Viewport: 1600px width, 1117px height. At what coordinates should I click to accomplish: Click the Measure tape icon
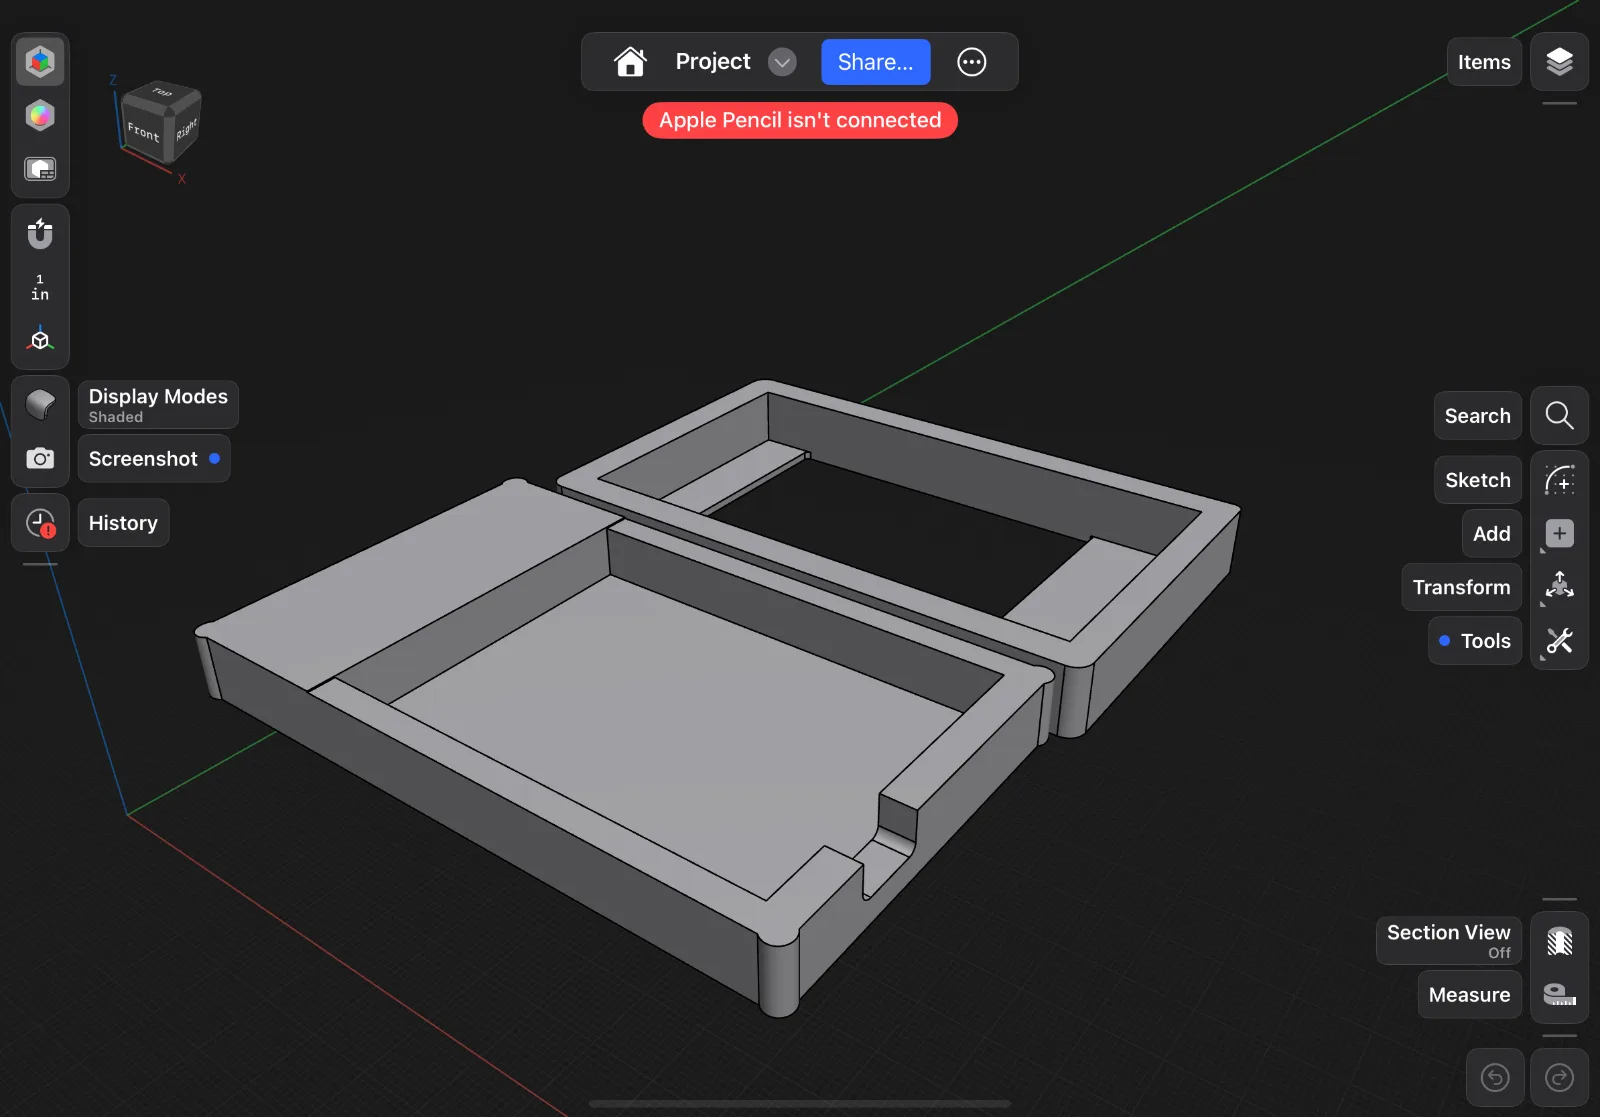click(x=1559, y=995)
